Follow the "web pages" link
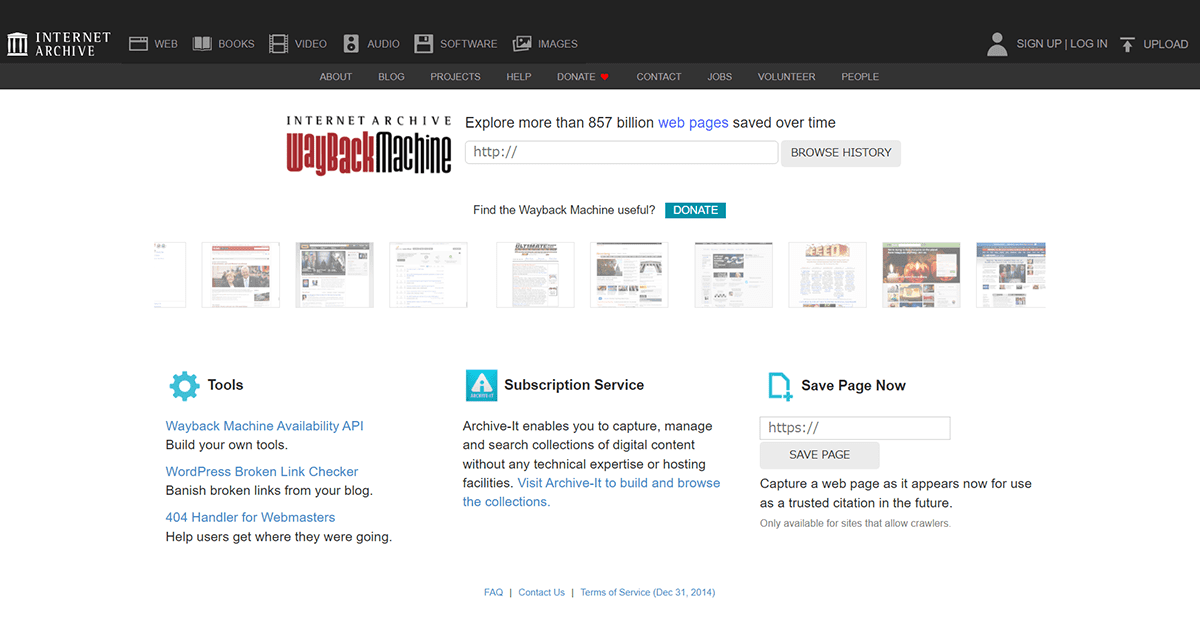 pyautogui.click(x=693, y=123)
